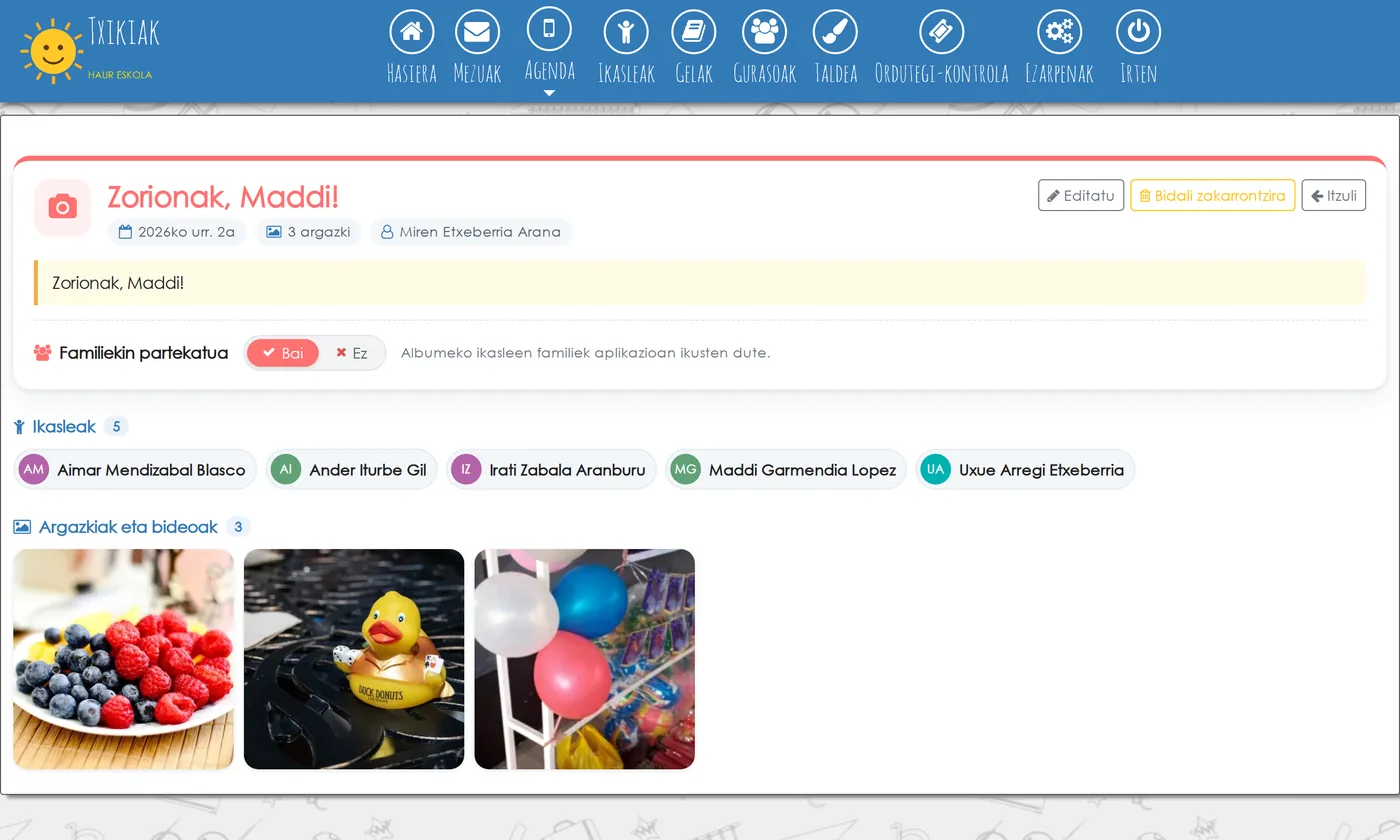The width and height of the screenshot is (1400, 840).
Task: Click Aimar Mendizabal Blasco name
Action: (151, 470)
